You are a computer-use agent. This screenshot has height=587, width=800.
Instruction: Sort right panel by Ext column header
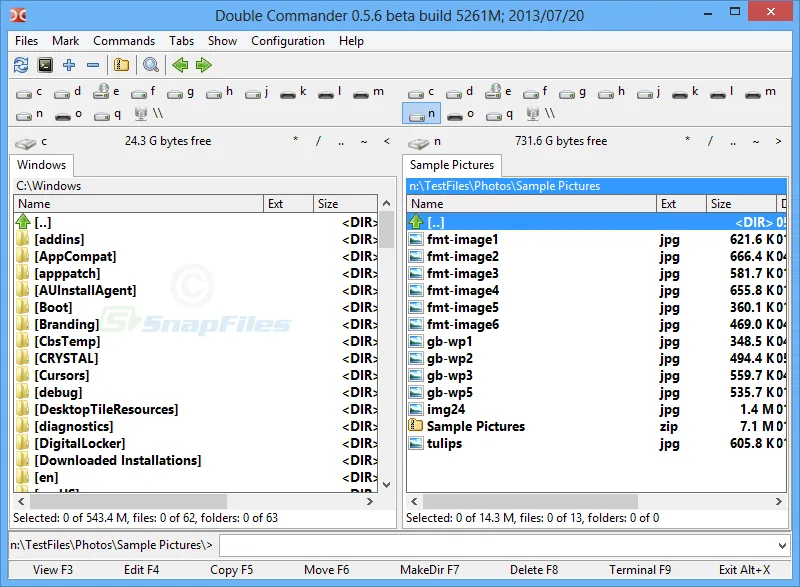coord(681,203)
